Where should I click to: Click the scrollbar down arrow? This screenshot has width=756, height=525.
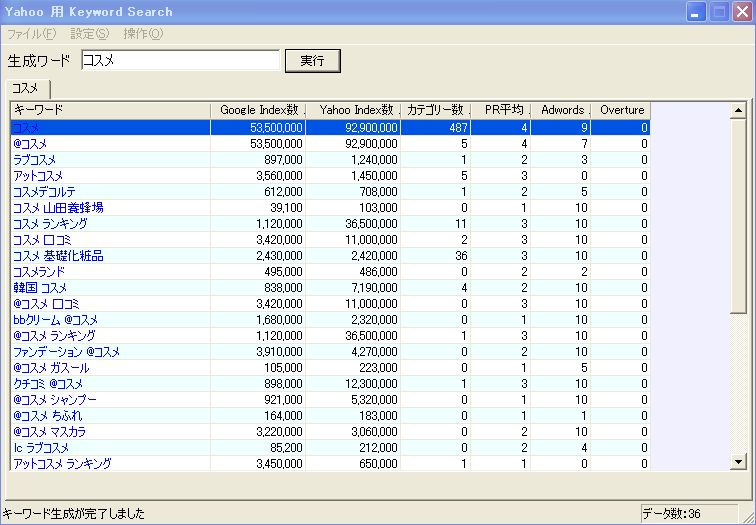[x=739, y=462]
